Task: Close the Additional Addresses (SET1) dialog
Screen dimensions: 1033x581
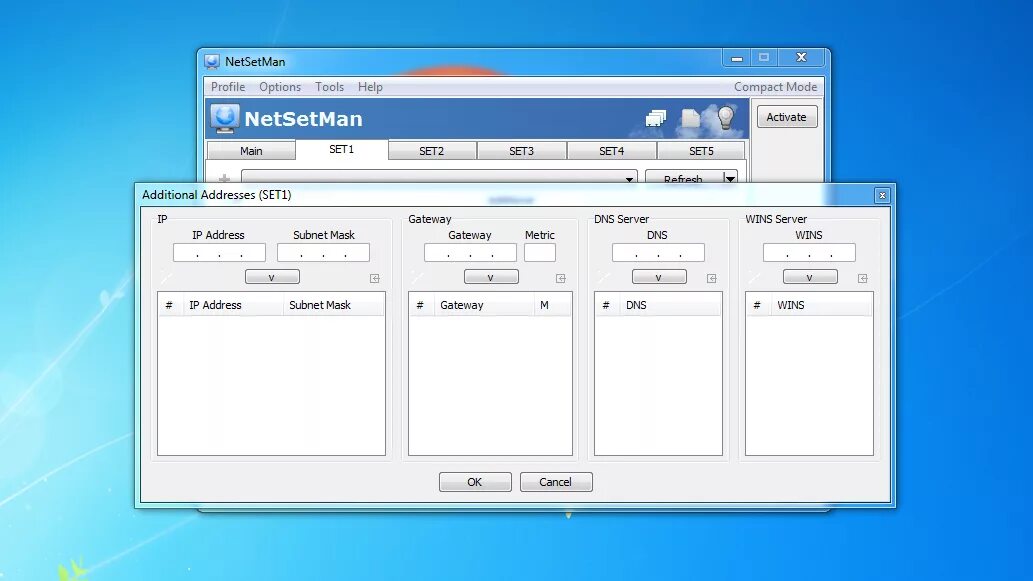Action: click(882, 195)
